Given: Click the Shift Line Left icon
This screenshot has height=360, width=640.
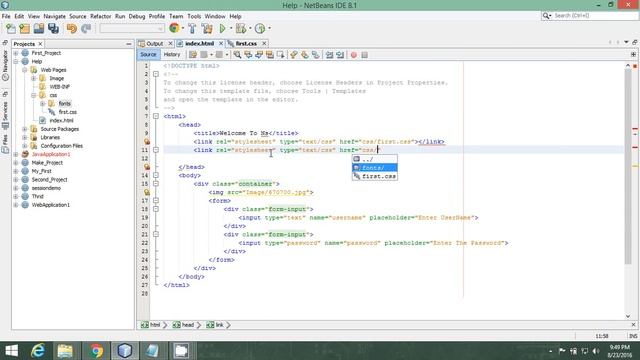Looking at the screenshot, I should point(329,55).
